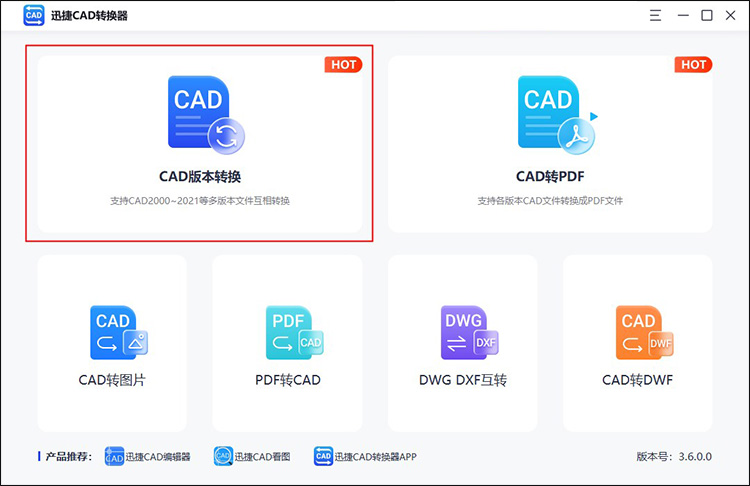This screenshot has height=486, width=750.
Task: Click the CAD转图片 icon
Action: click(119, 332)
